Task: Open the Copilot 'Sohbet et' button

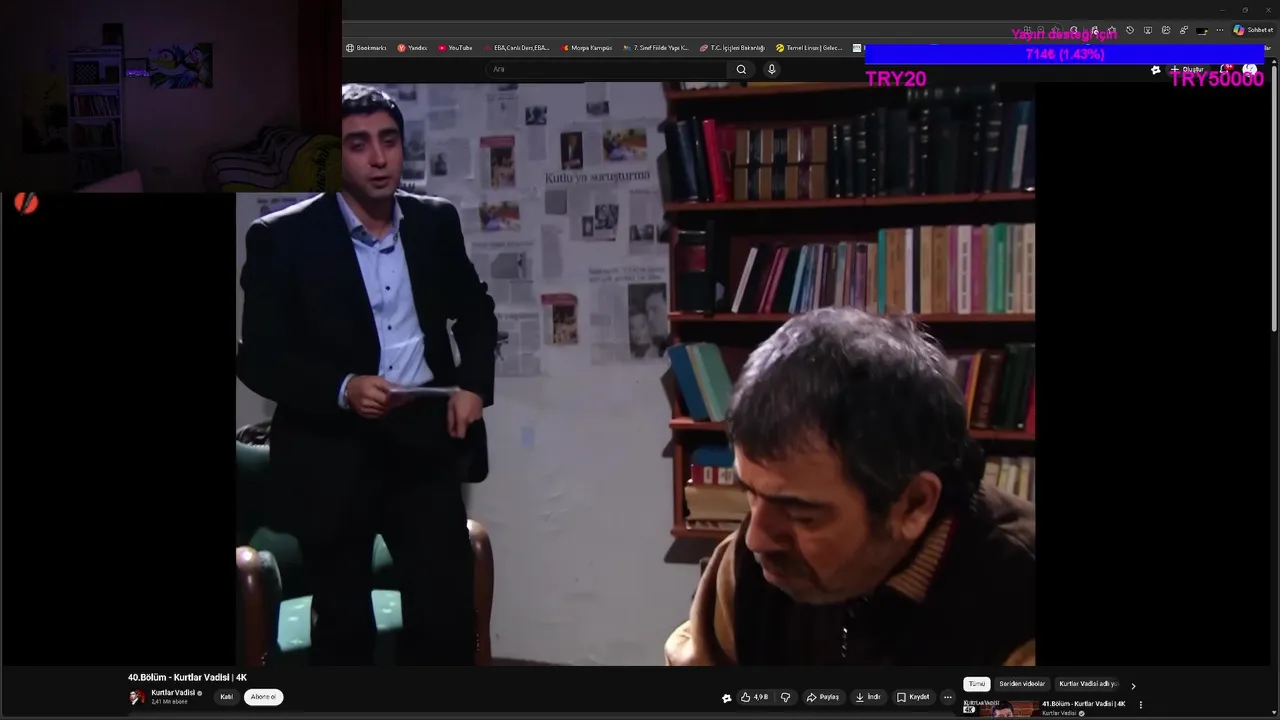Action: coord(1253,30)
